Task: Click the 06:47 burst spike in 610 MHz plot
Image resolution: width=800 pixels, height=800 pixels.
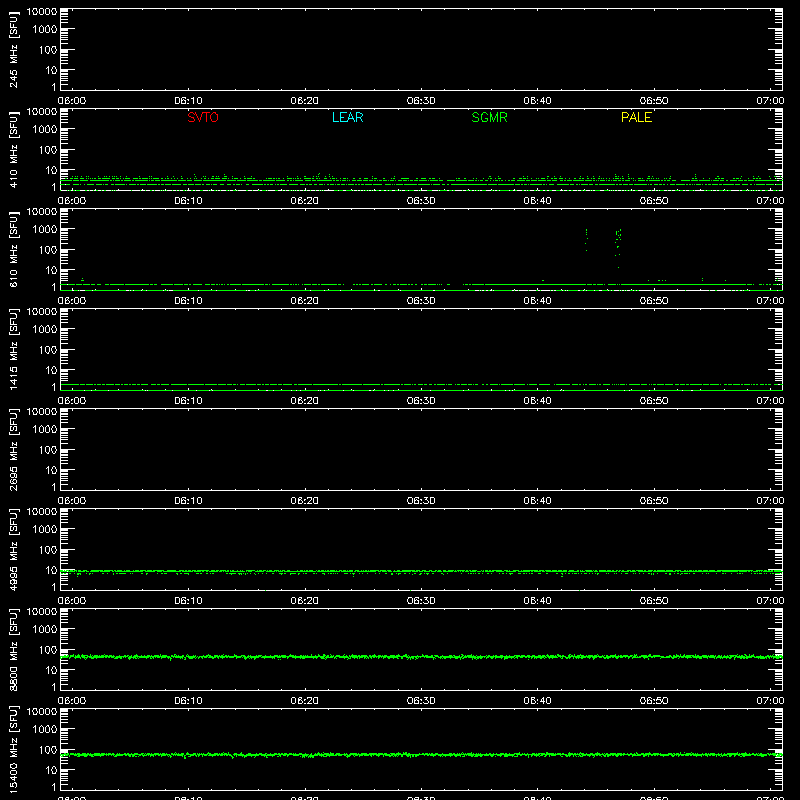Action: [618, 247]
